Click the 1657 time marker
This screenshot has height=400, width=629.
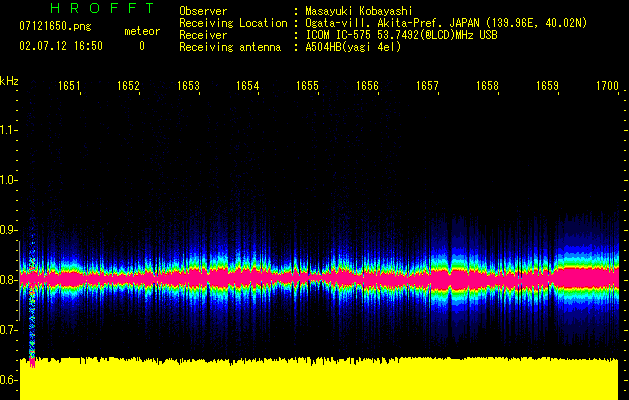point(427,86)
